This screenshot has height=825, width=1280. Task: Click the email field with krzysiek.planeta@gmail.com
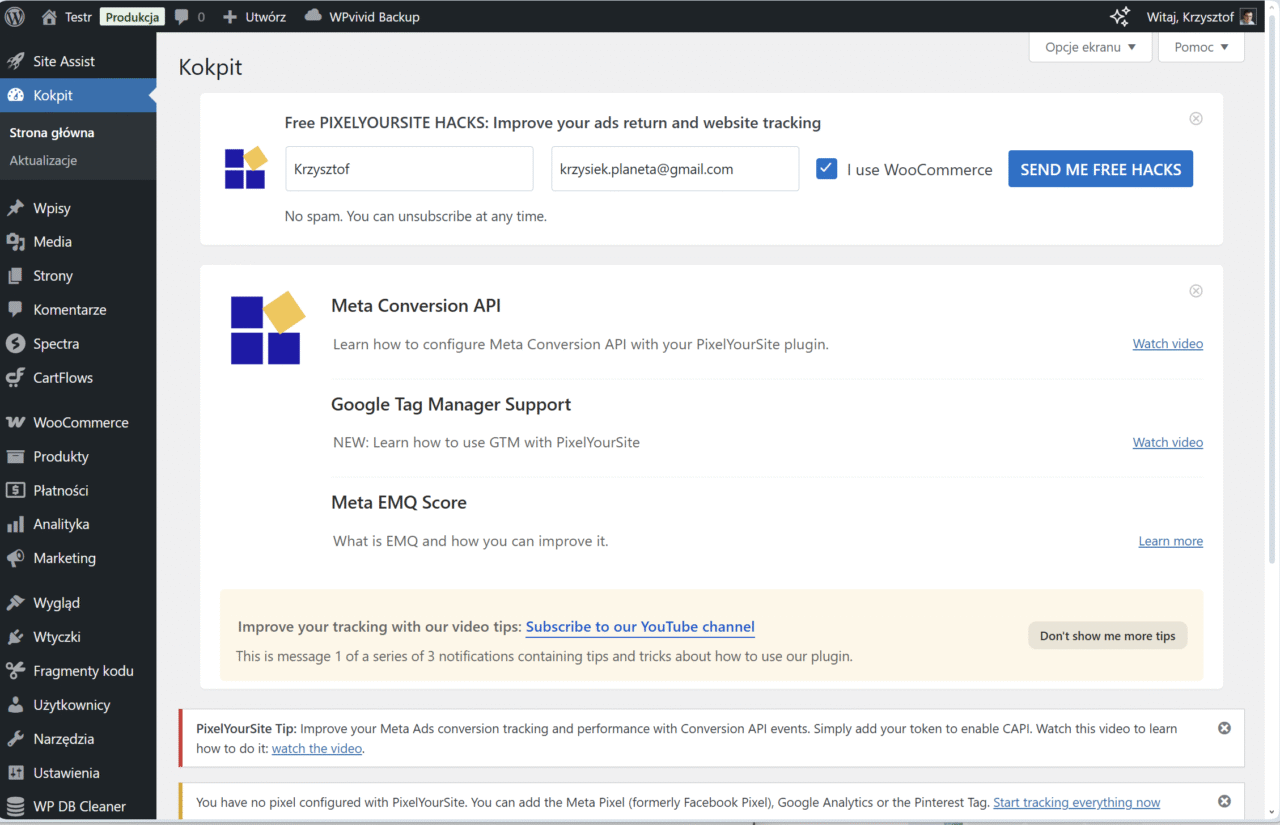[x=675, y=169]
